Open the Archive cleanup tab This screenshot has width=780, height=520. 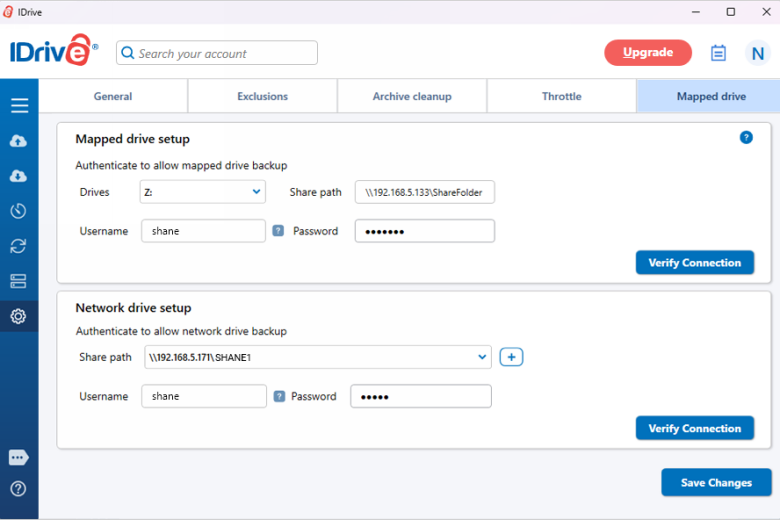[412, 96]
